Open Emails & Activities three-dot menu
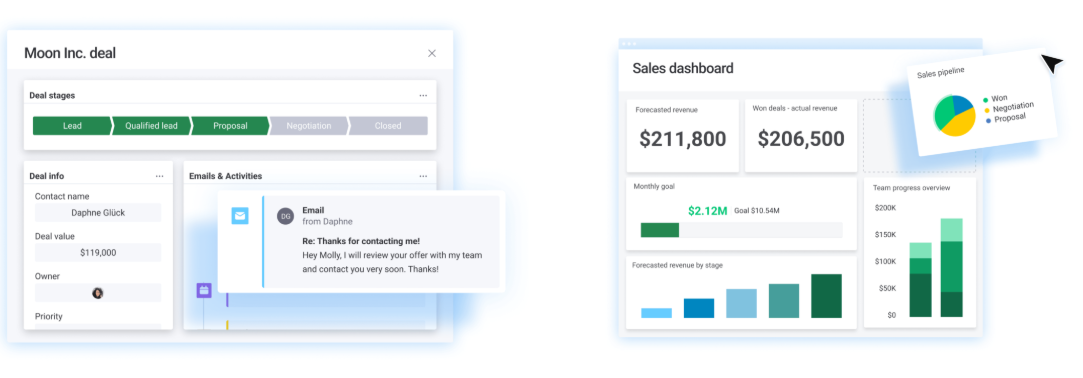1083x378 pixels. (423, 176)
